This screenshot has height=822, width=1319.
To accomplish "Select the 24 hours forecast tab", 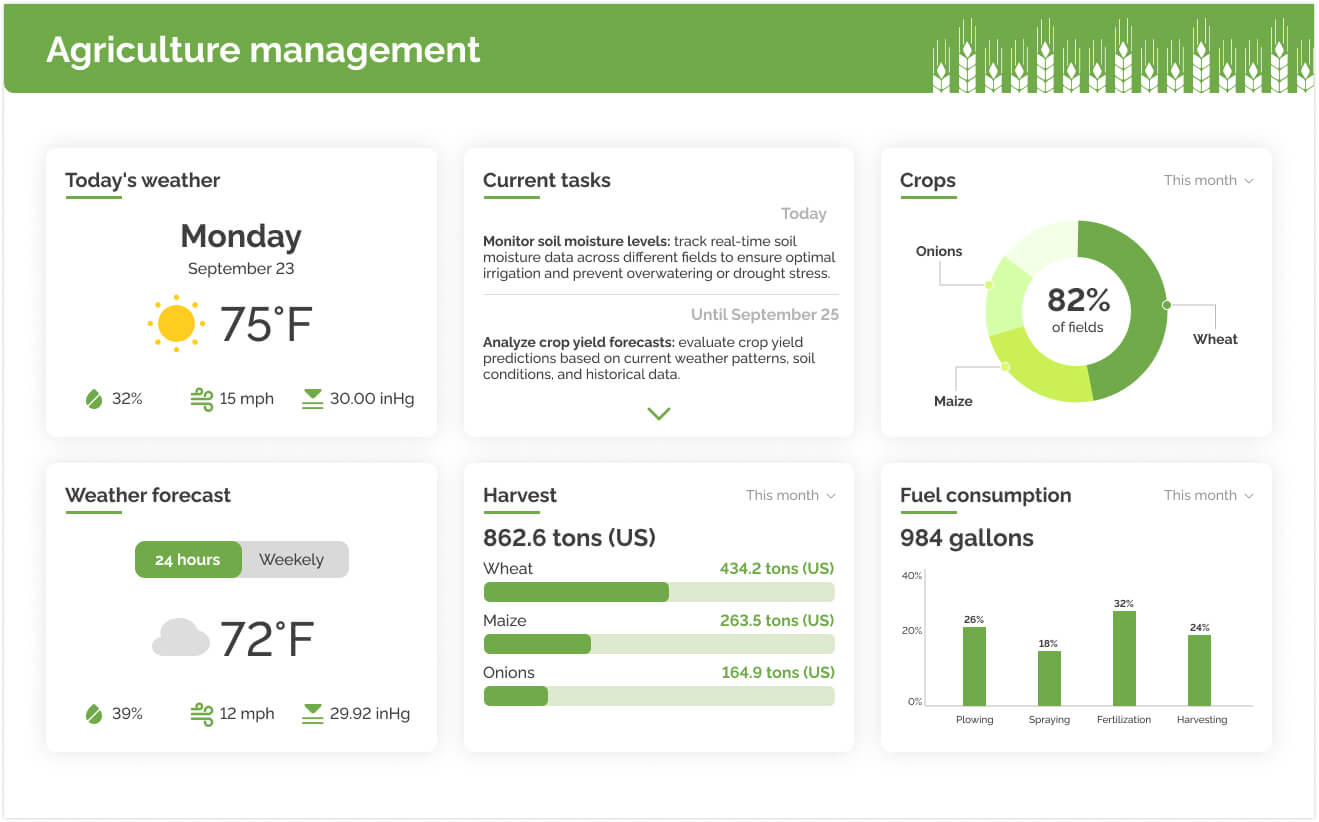I will pos(188,559).
